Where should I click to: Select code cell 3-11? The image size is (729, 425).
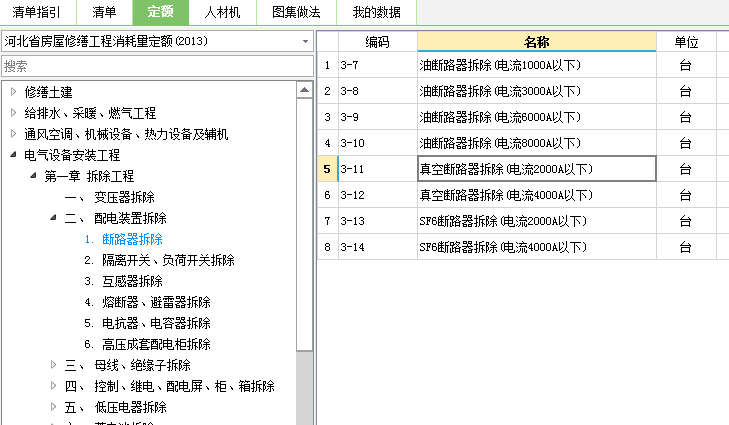pos(378,169)
